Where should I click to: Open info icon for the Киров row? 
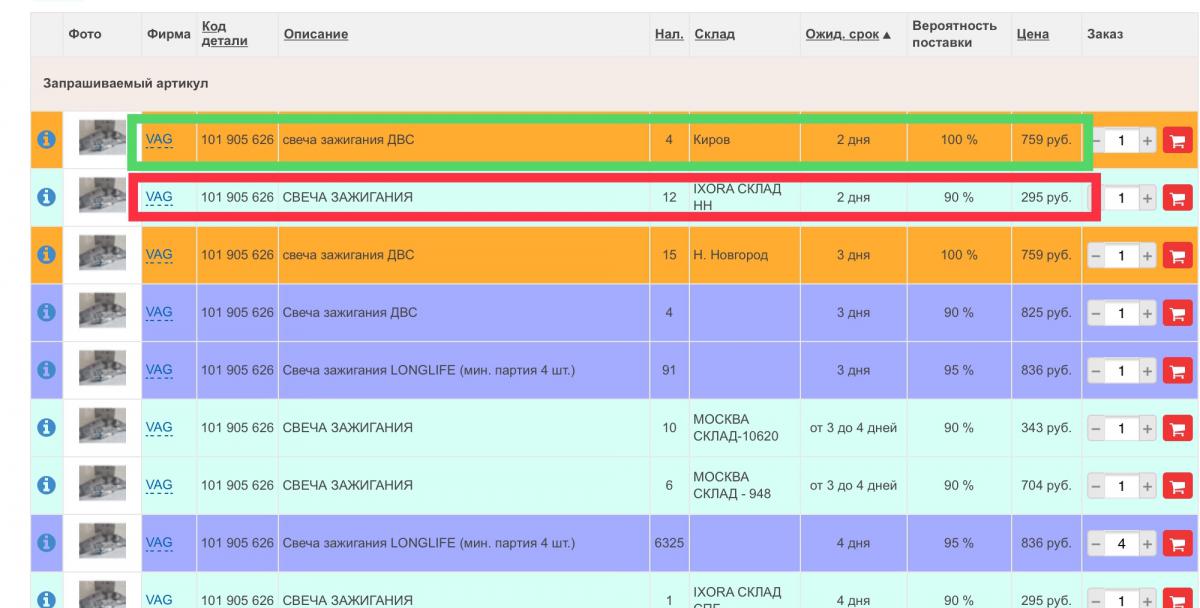[x=44, y=141]
